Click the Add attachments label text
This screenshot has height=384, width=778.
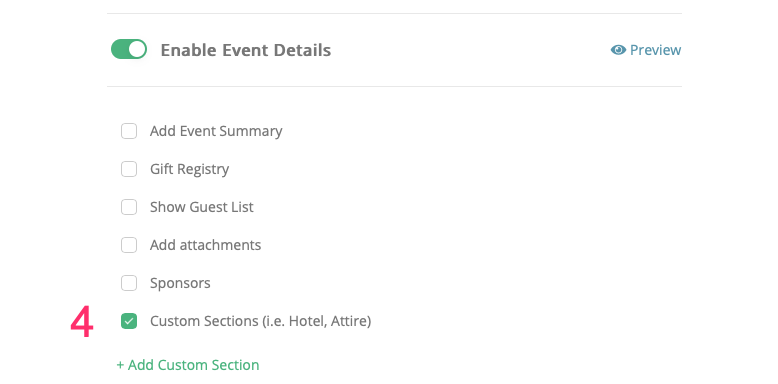click(x=205, y=245)
